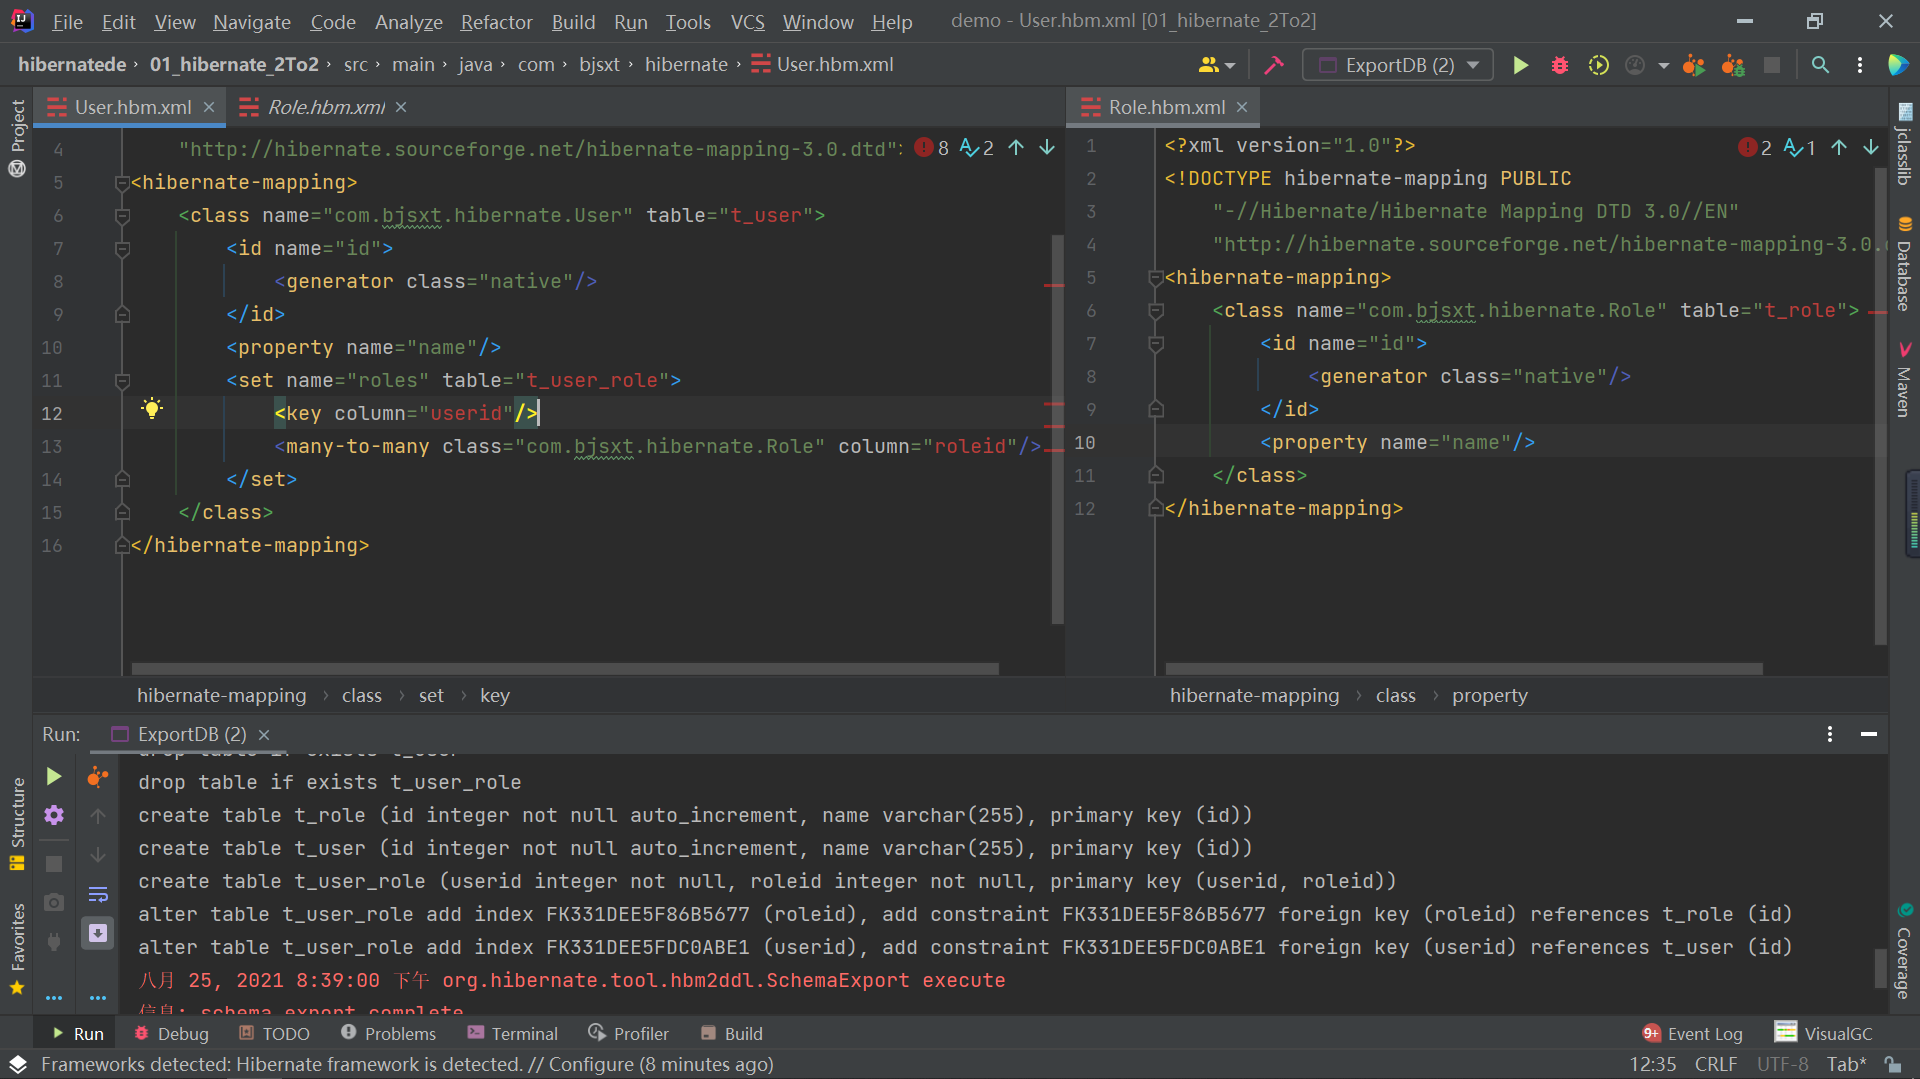
Task: Open the VisualGC panel
Action: point(1824,1033)
